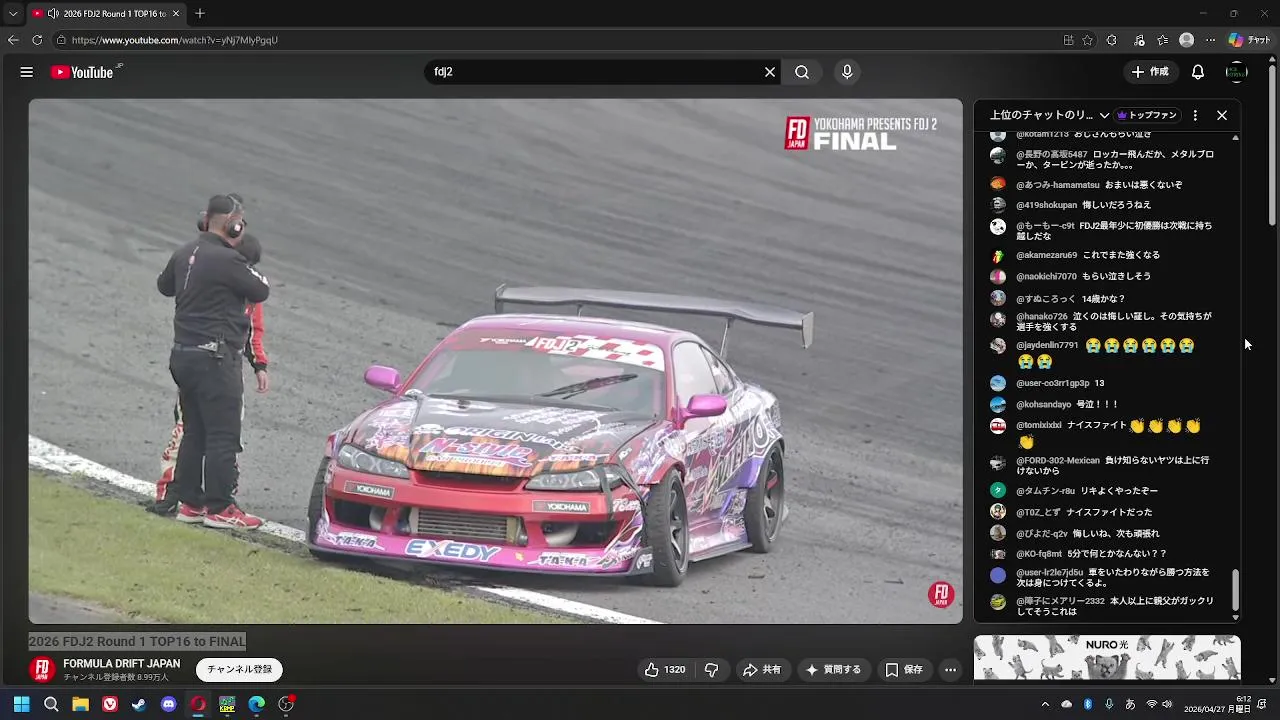Screen dimensions: 1280x720
Task: Open browser settings and more ellipsis
Action: point(1211,40)
